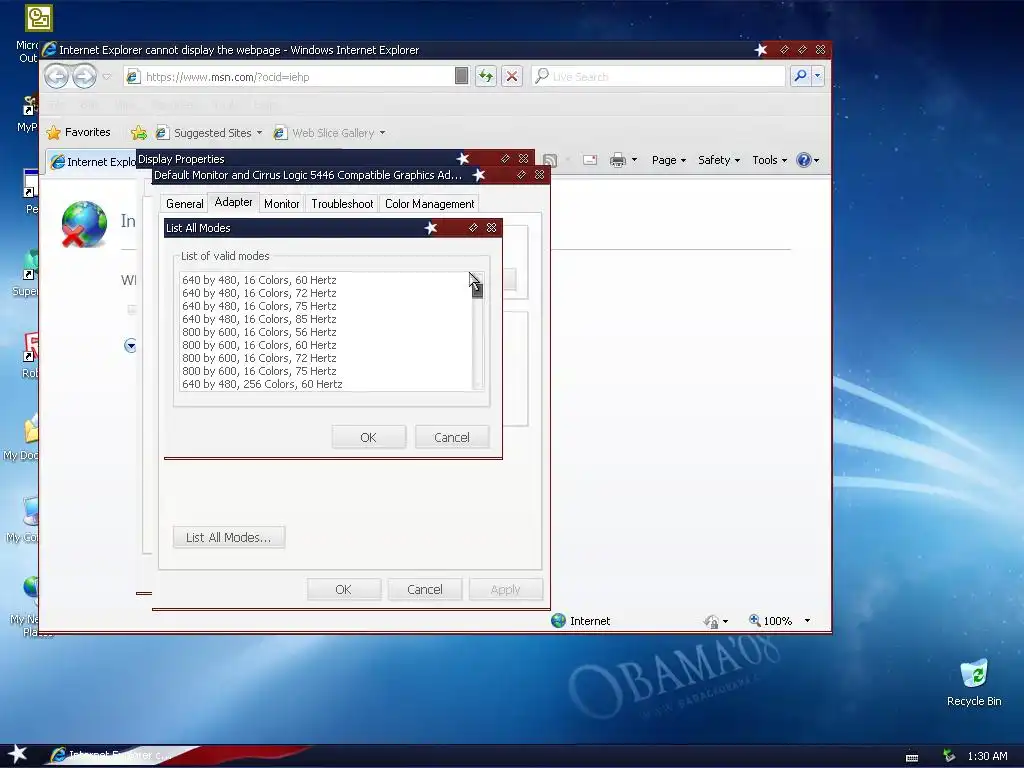Click the star icon in List All Modes title bar
Image resolution: width=1024 pixels, height=768 pixels.
pos(431,227)
